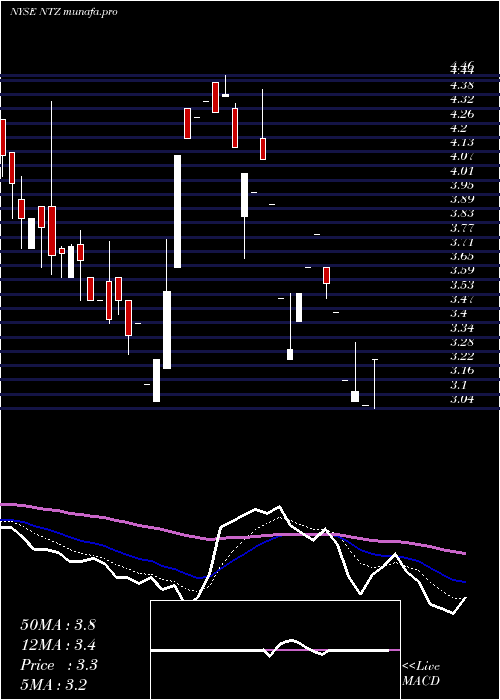Click the 3.59 price axis label
This screenshot has height=700, width=500.
click(462, 271)
